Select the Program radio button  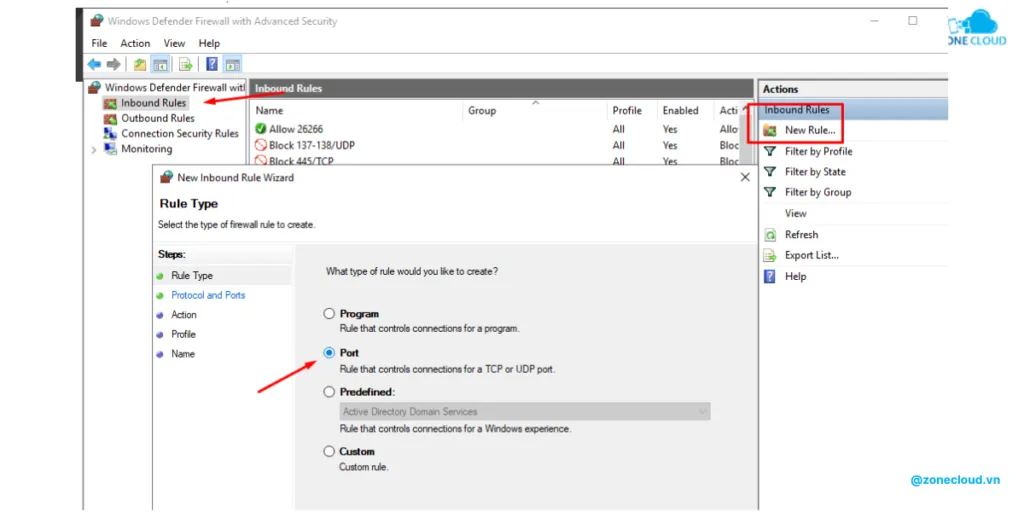pyautogui.click(x=329, y=314)
